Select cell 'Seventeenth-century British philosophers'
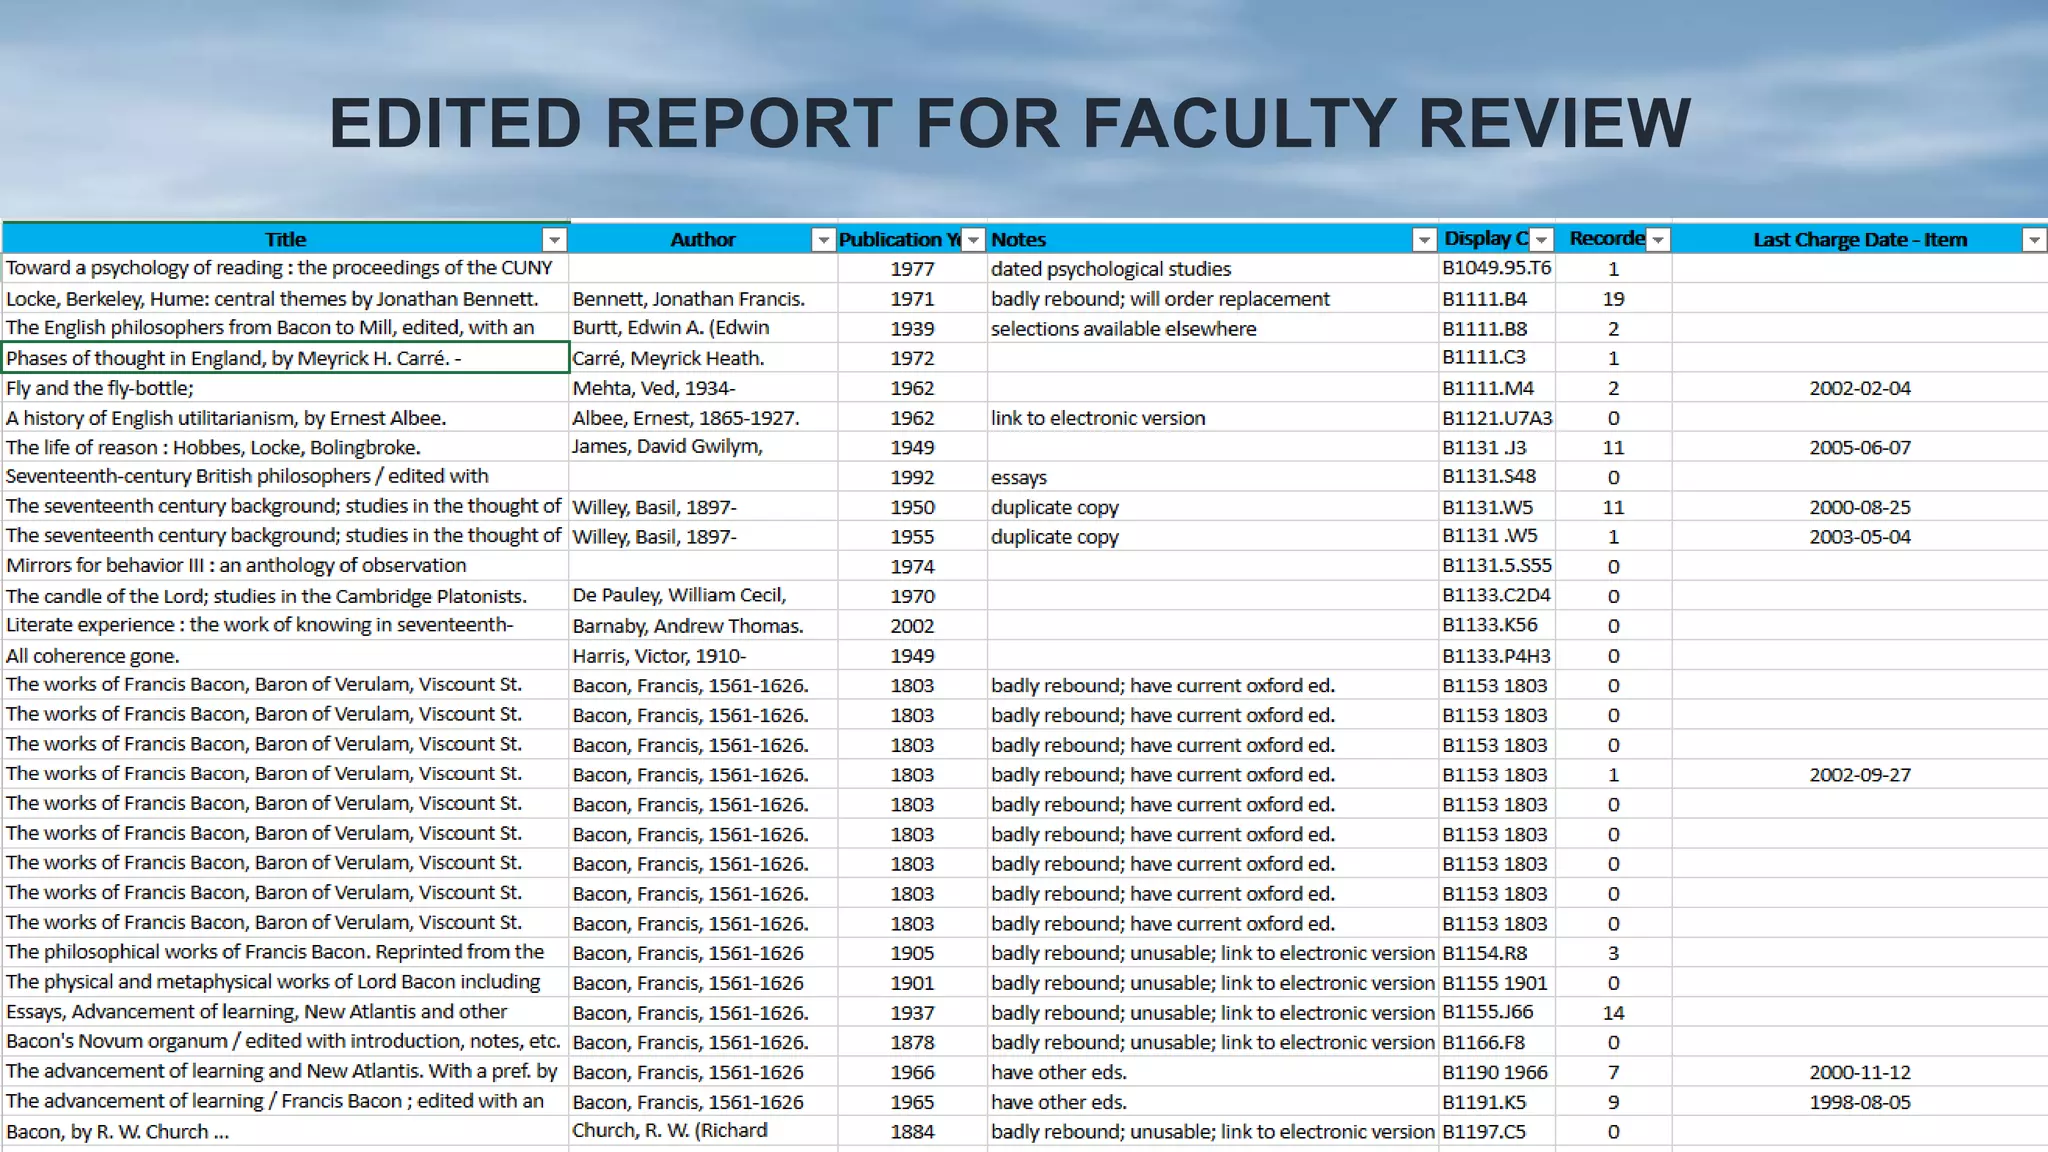 (x=286, y=477)
